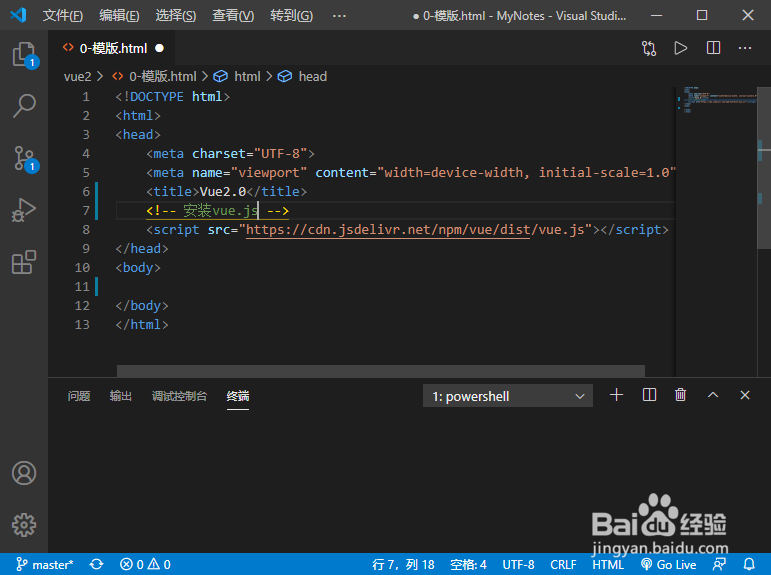Switch to 输出 panel tab
The image size is (771, 575).
click(120, 396)
